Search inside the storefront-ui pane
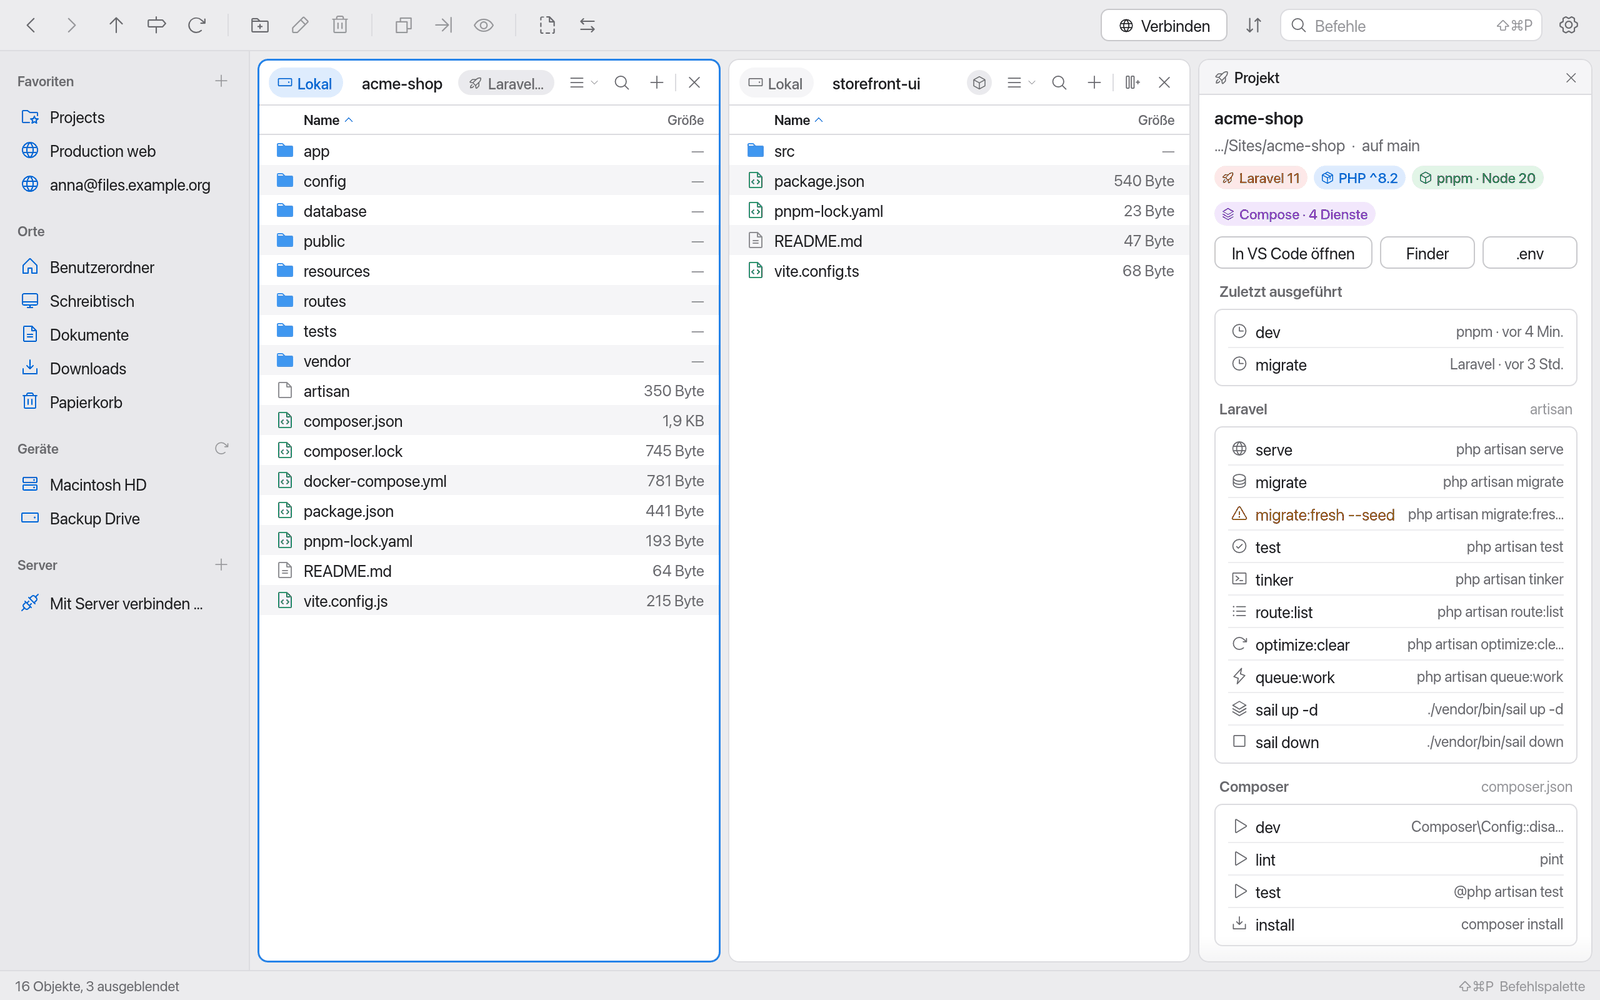This screenshot has height=1000, width=1600. coord(1059,83)
